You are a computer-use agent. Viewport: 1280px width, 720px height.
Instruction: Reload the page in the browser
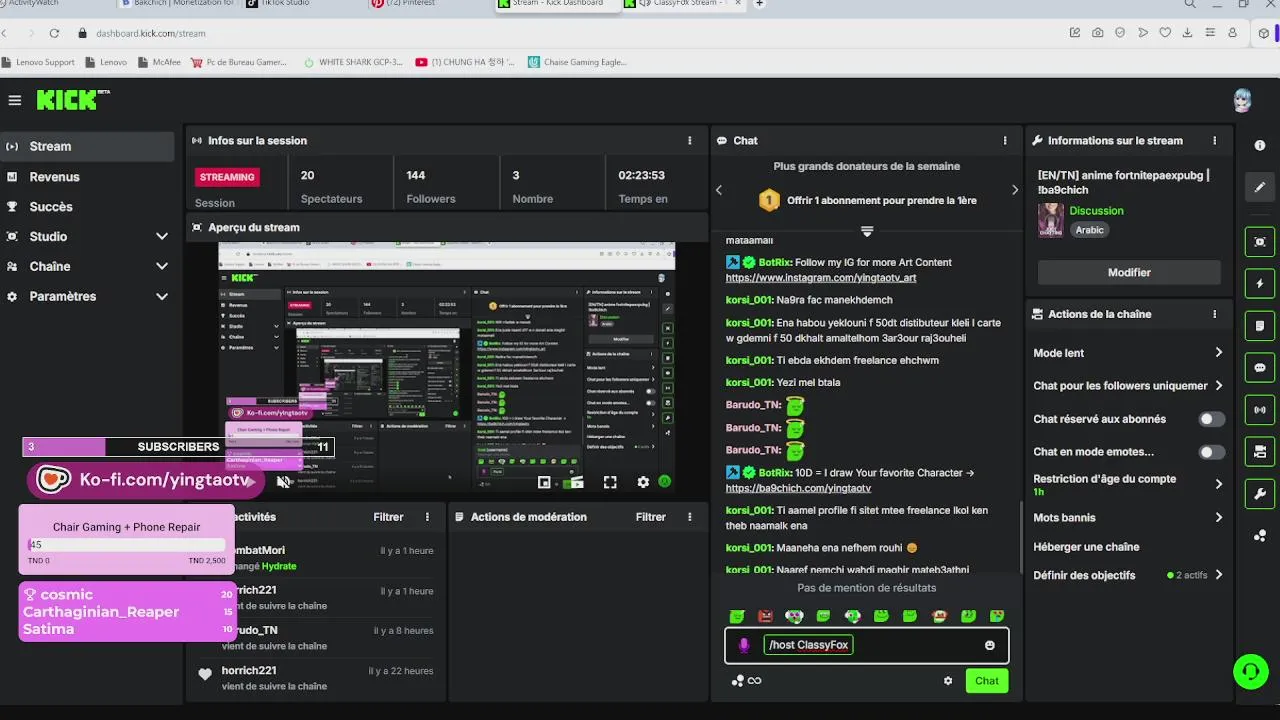[x=54, y=33]
